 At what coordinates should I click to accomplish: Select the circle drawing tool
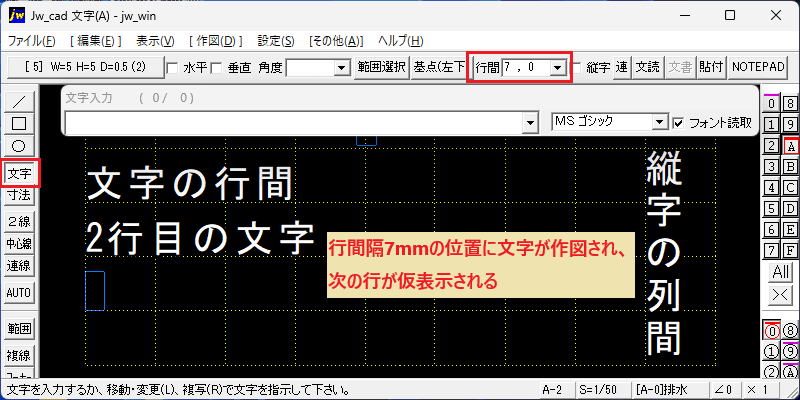(x=19, y=146)
